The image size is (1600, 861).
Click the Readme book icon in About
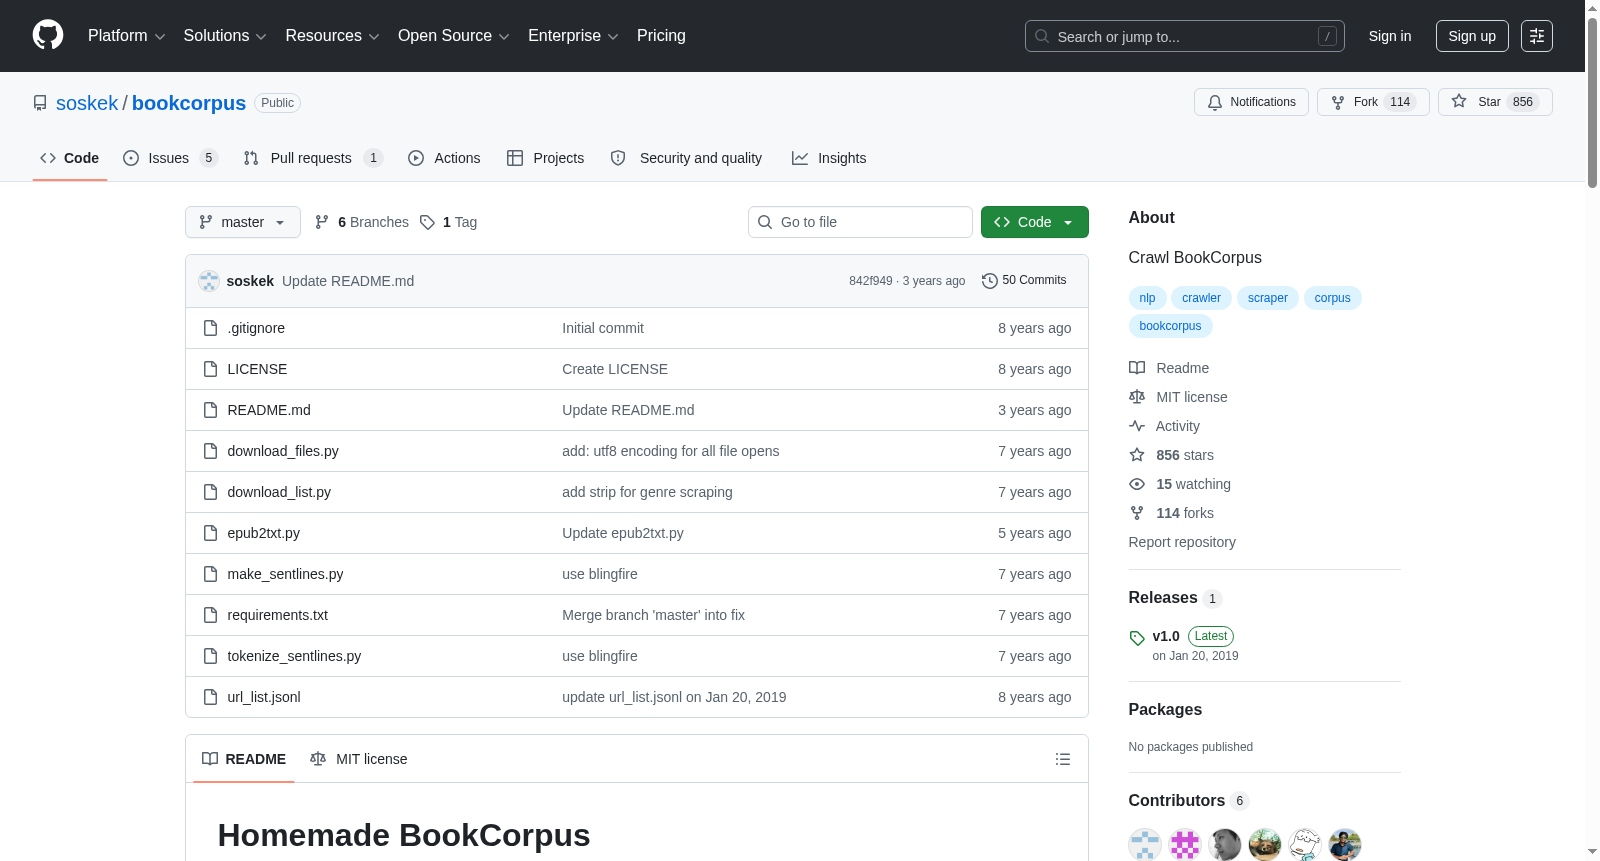tap(1137, 368)
